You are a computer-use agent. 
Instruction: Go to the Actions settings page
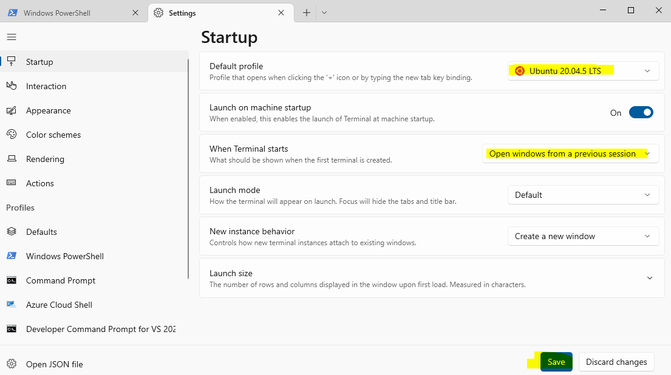[94, 183]
